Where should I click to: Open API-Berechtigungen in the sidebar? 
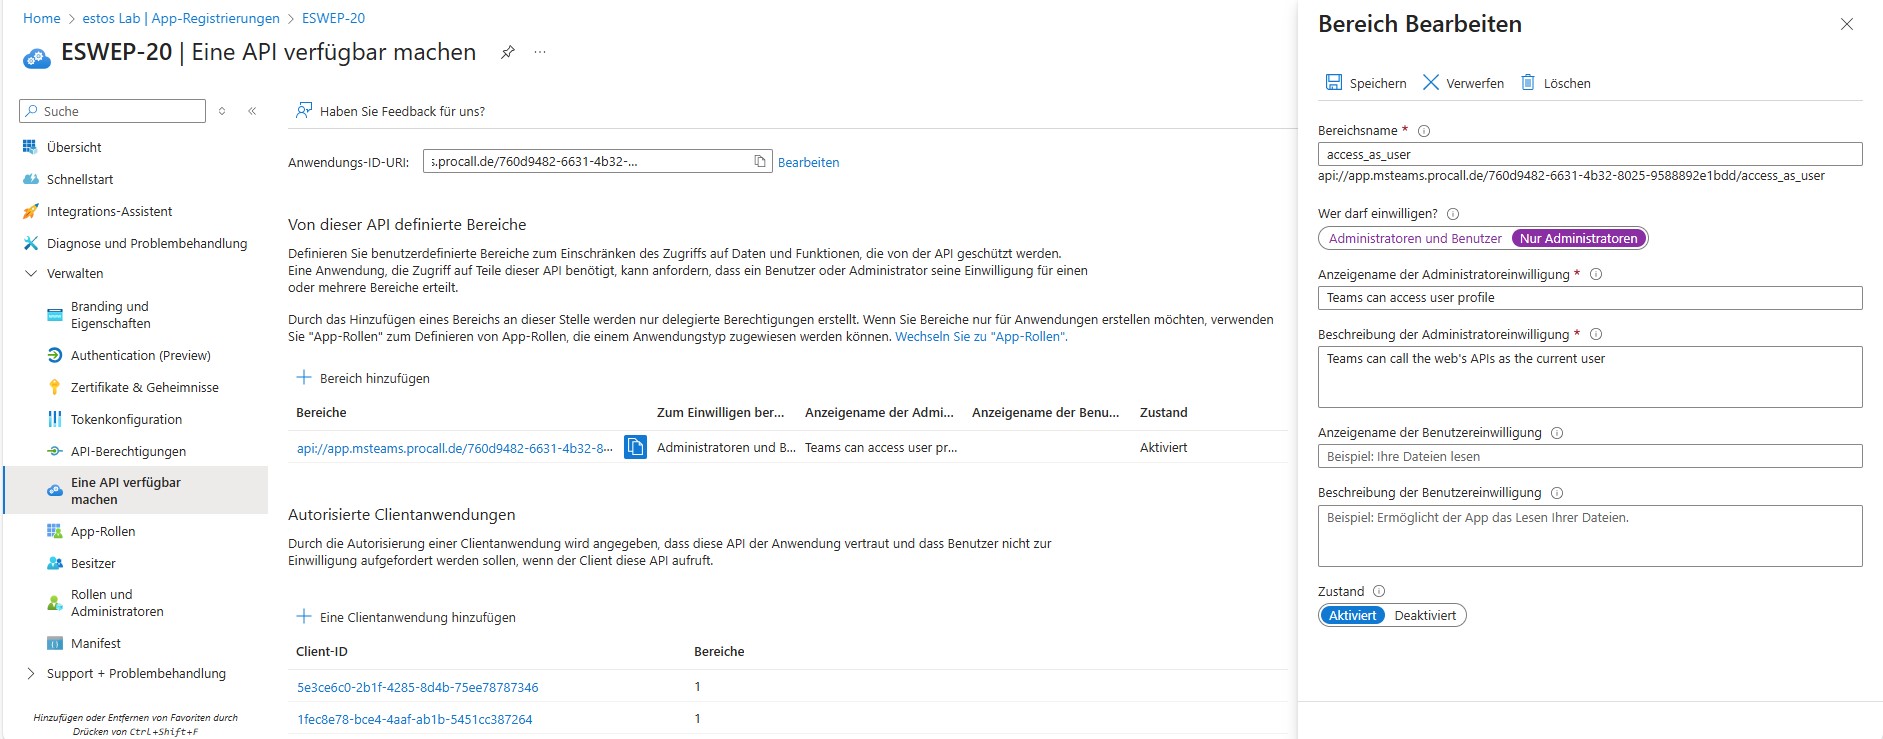tap(128, 451)
